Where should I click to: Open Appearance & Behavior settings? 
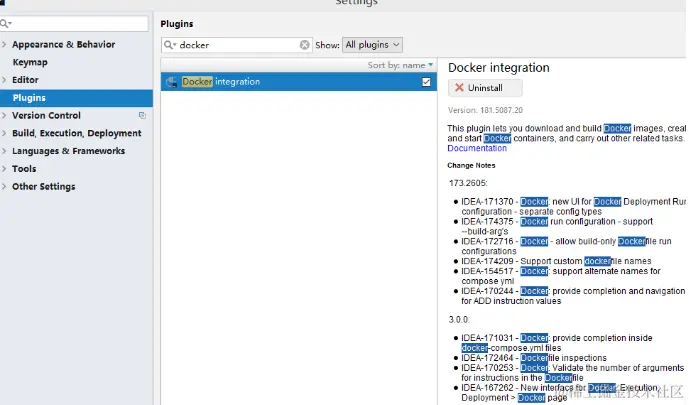point(64,44)
